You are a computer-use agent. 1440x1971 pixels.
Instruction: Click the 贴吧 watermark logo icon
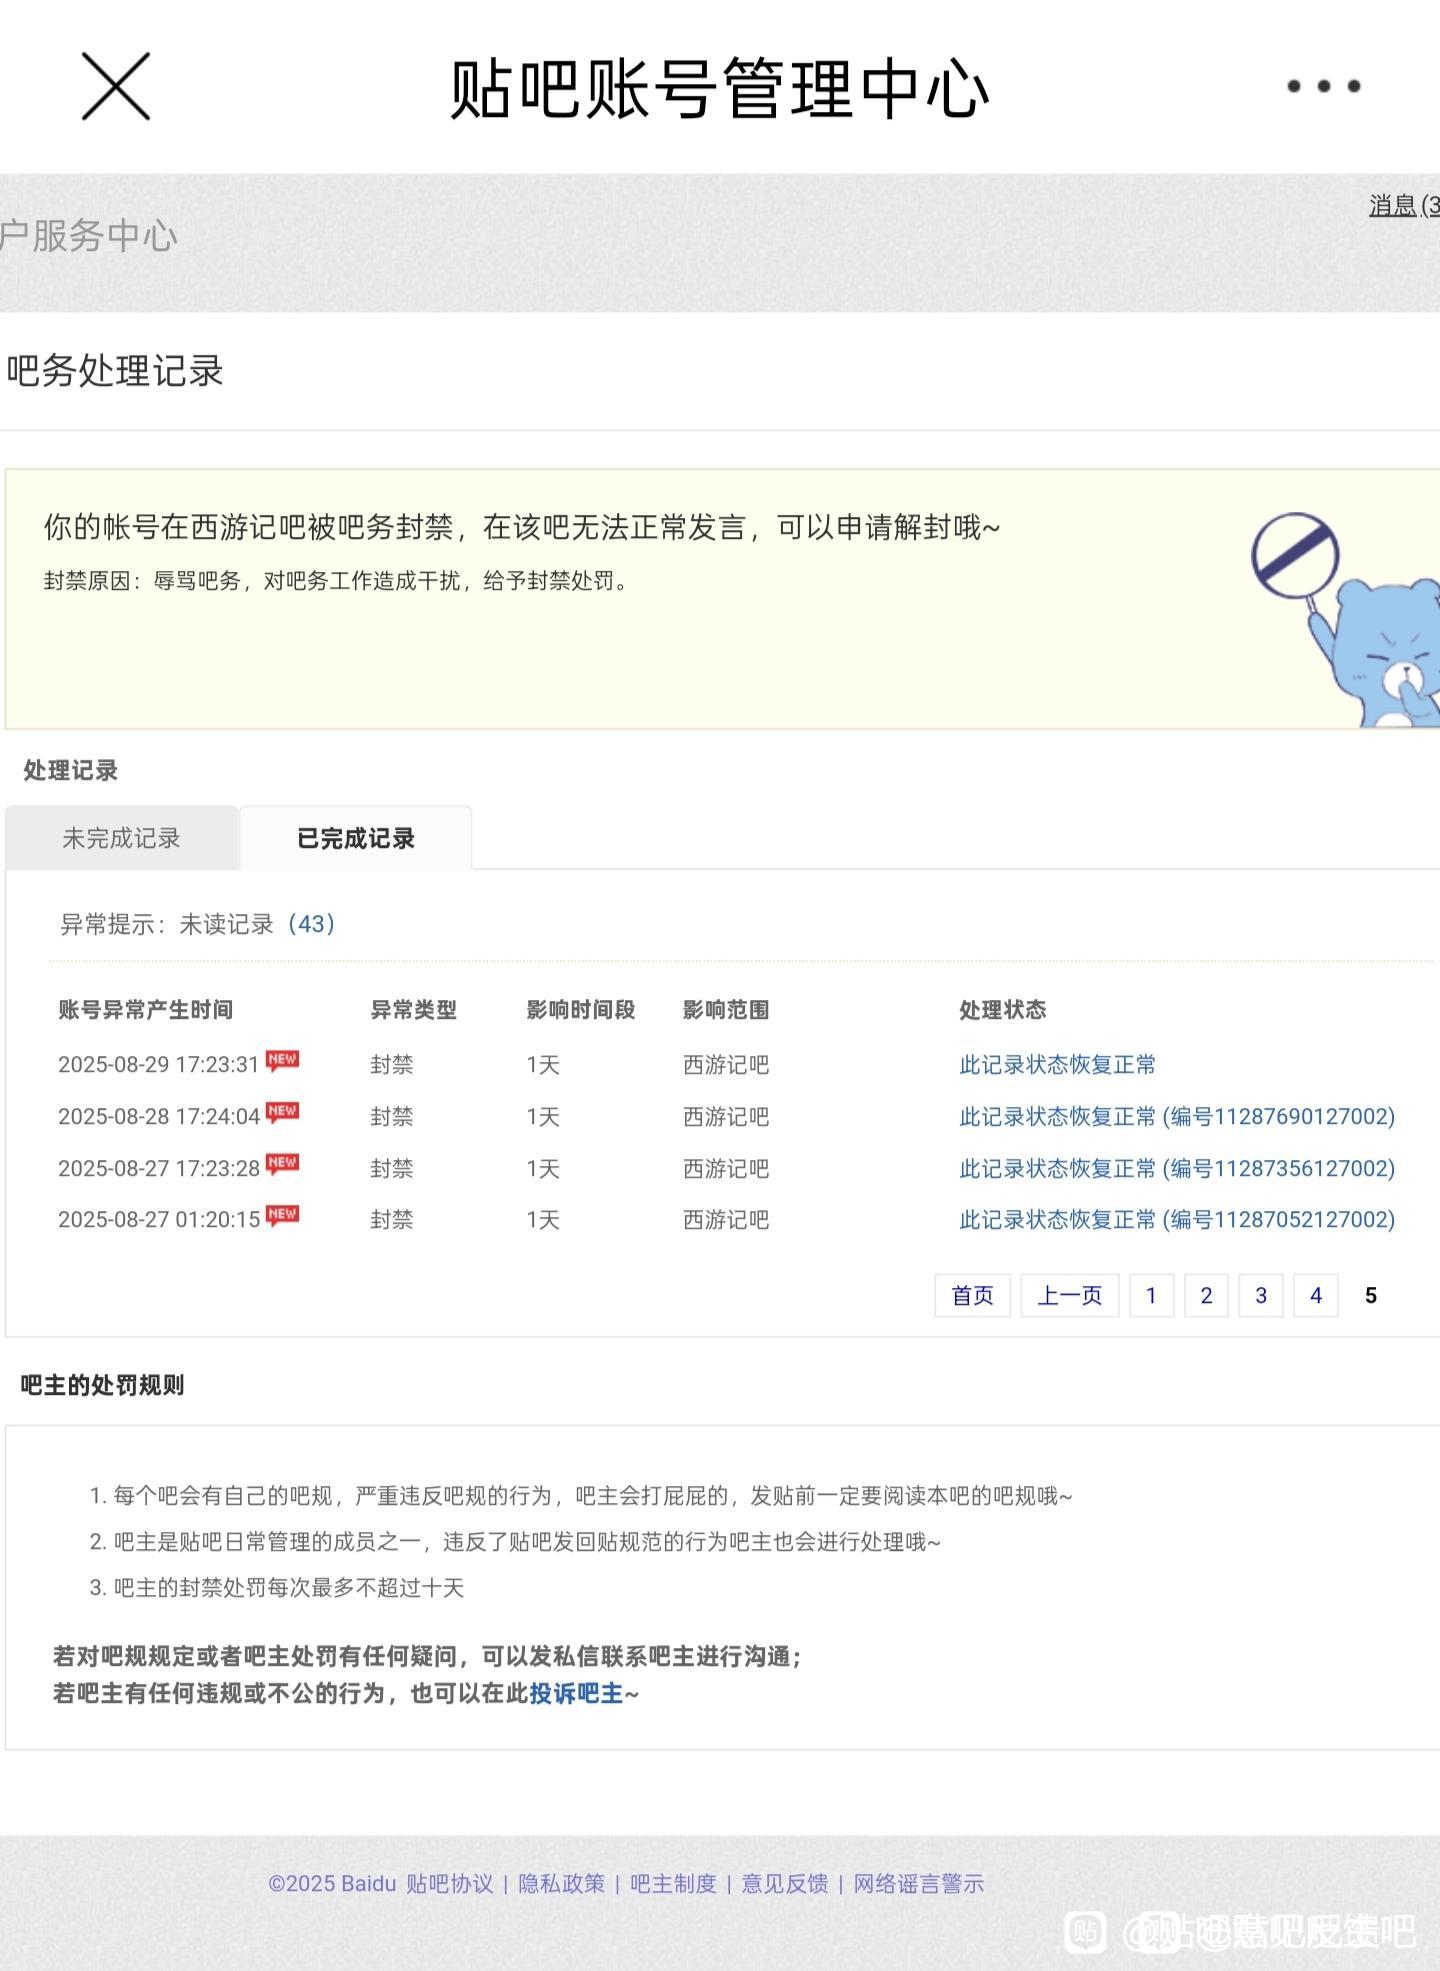click(x=1085, y=1931)
